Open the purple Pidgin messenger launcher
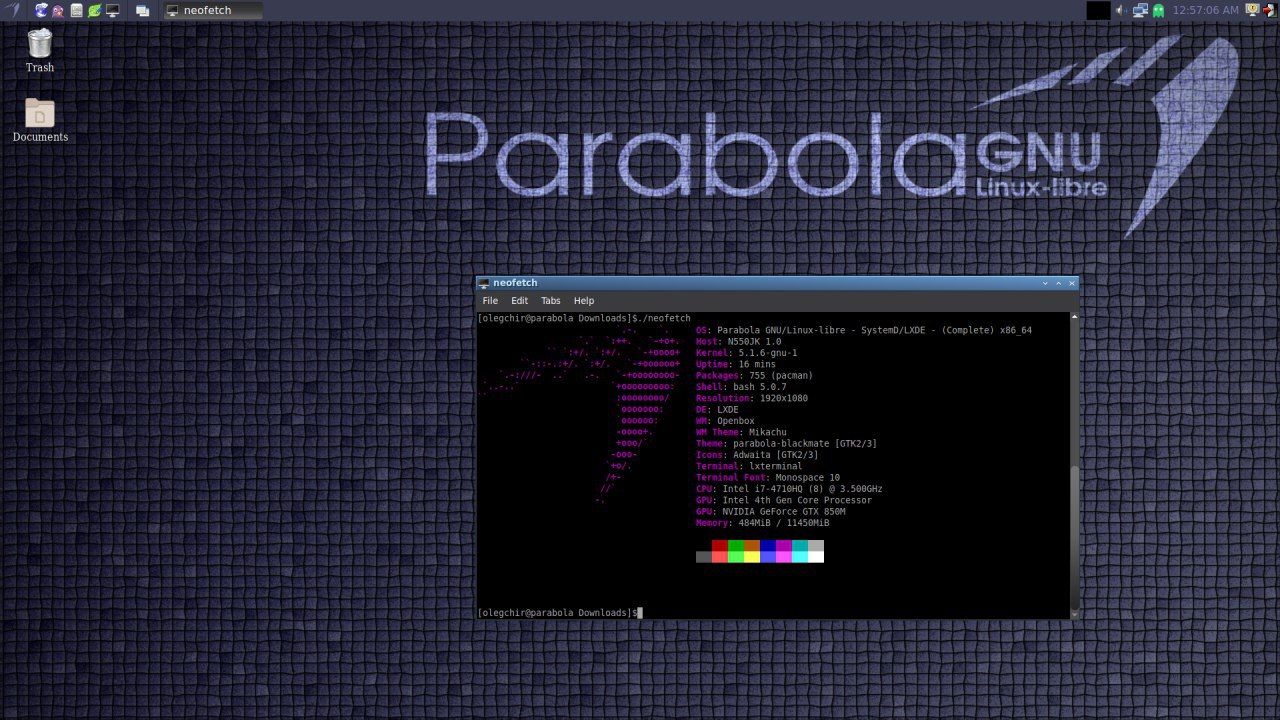1280x720 pixels. [x=58, y=10]
